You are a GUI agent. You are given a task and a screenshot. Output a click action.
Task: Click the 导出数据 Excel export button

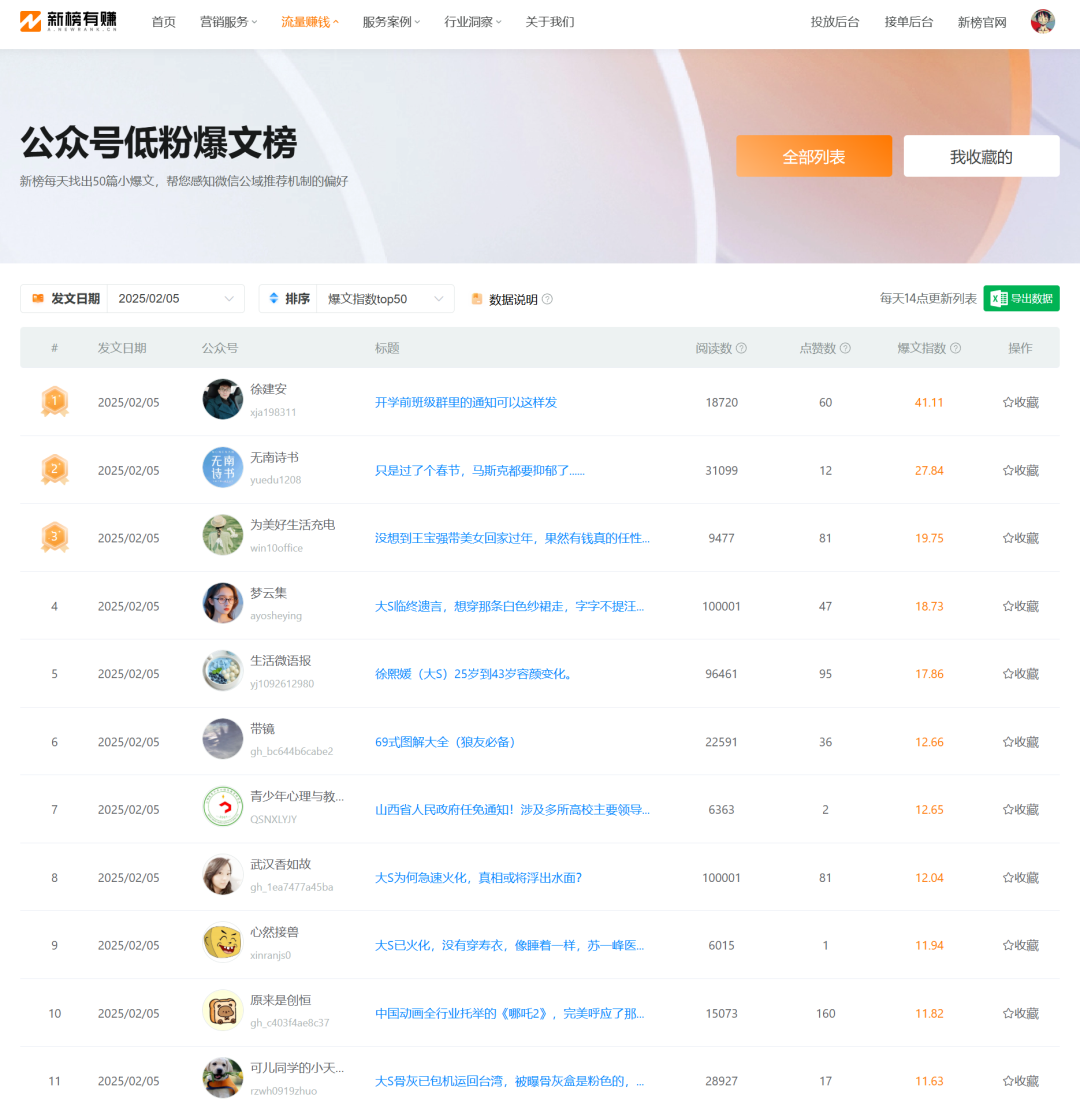[x=1021, y=298]
